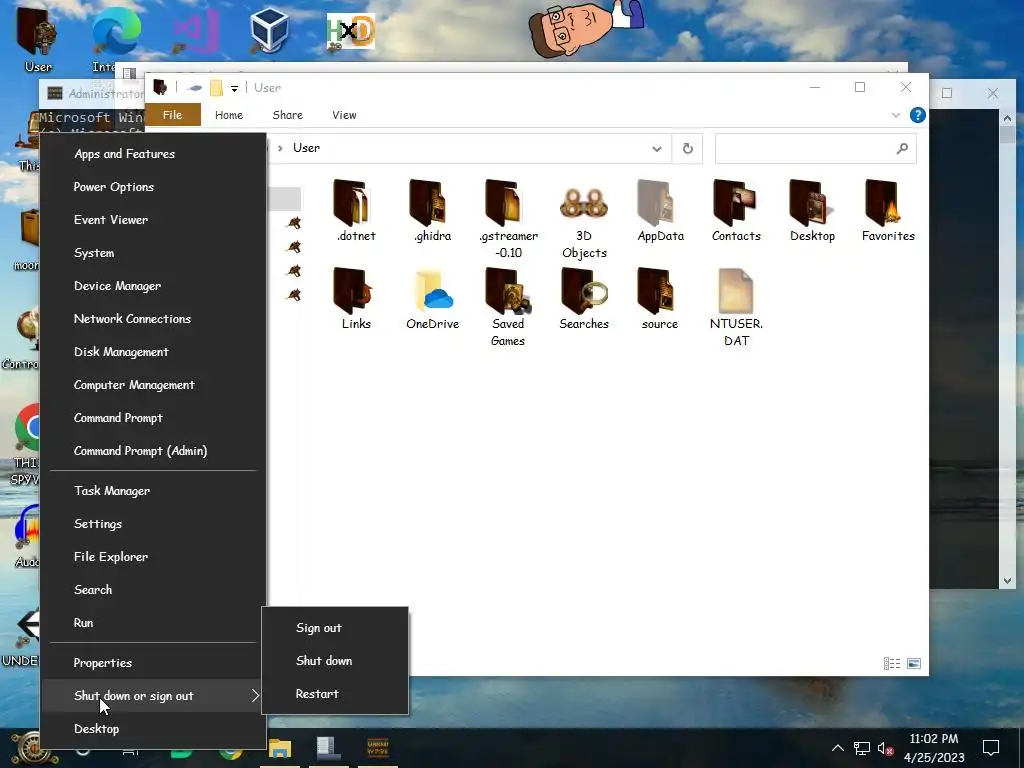1024x768 pixels.
Task: Open the File ribbon tab
Action: 172,115
